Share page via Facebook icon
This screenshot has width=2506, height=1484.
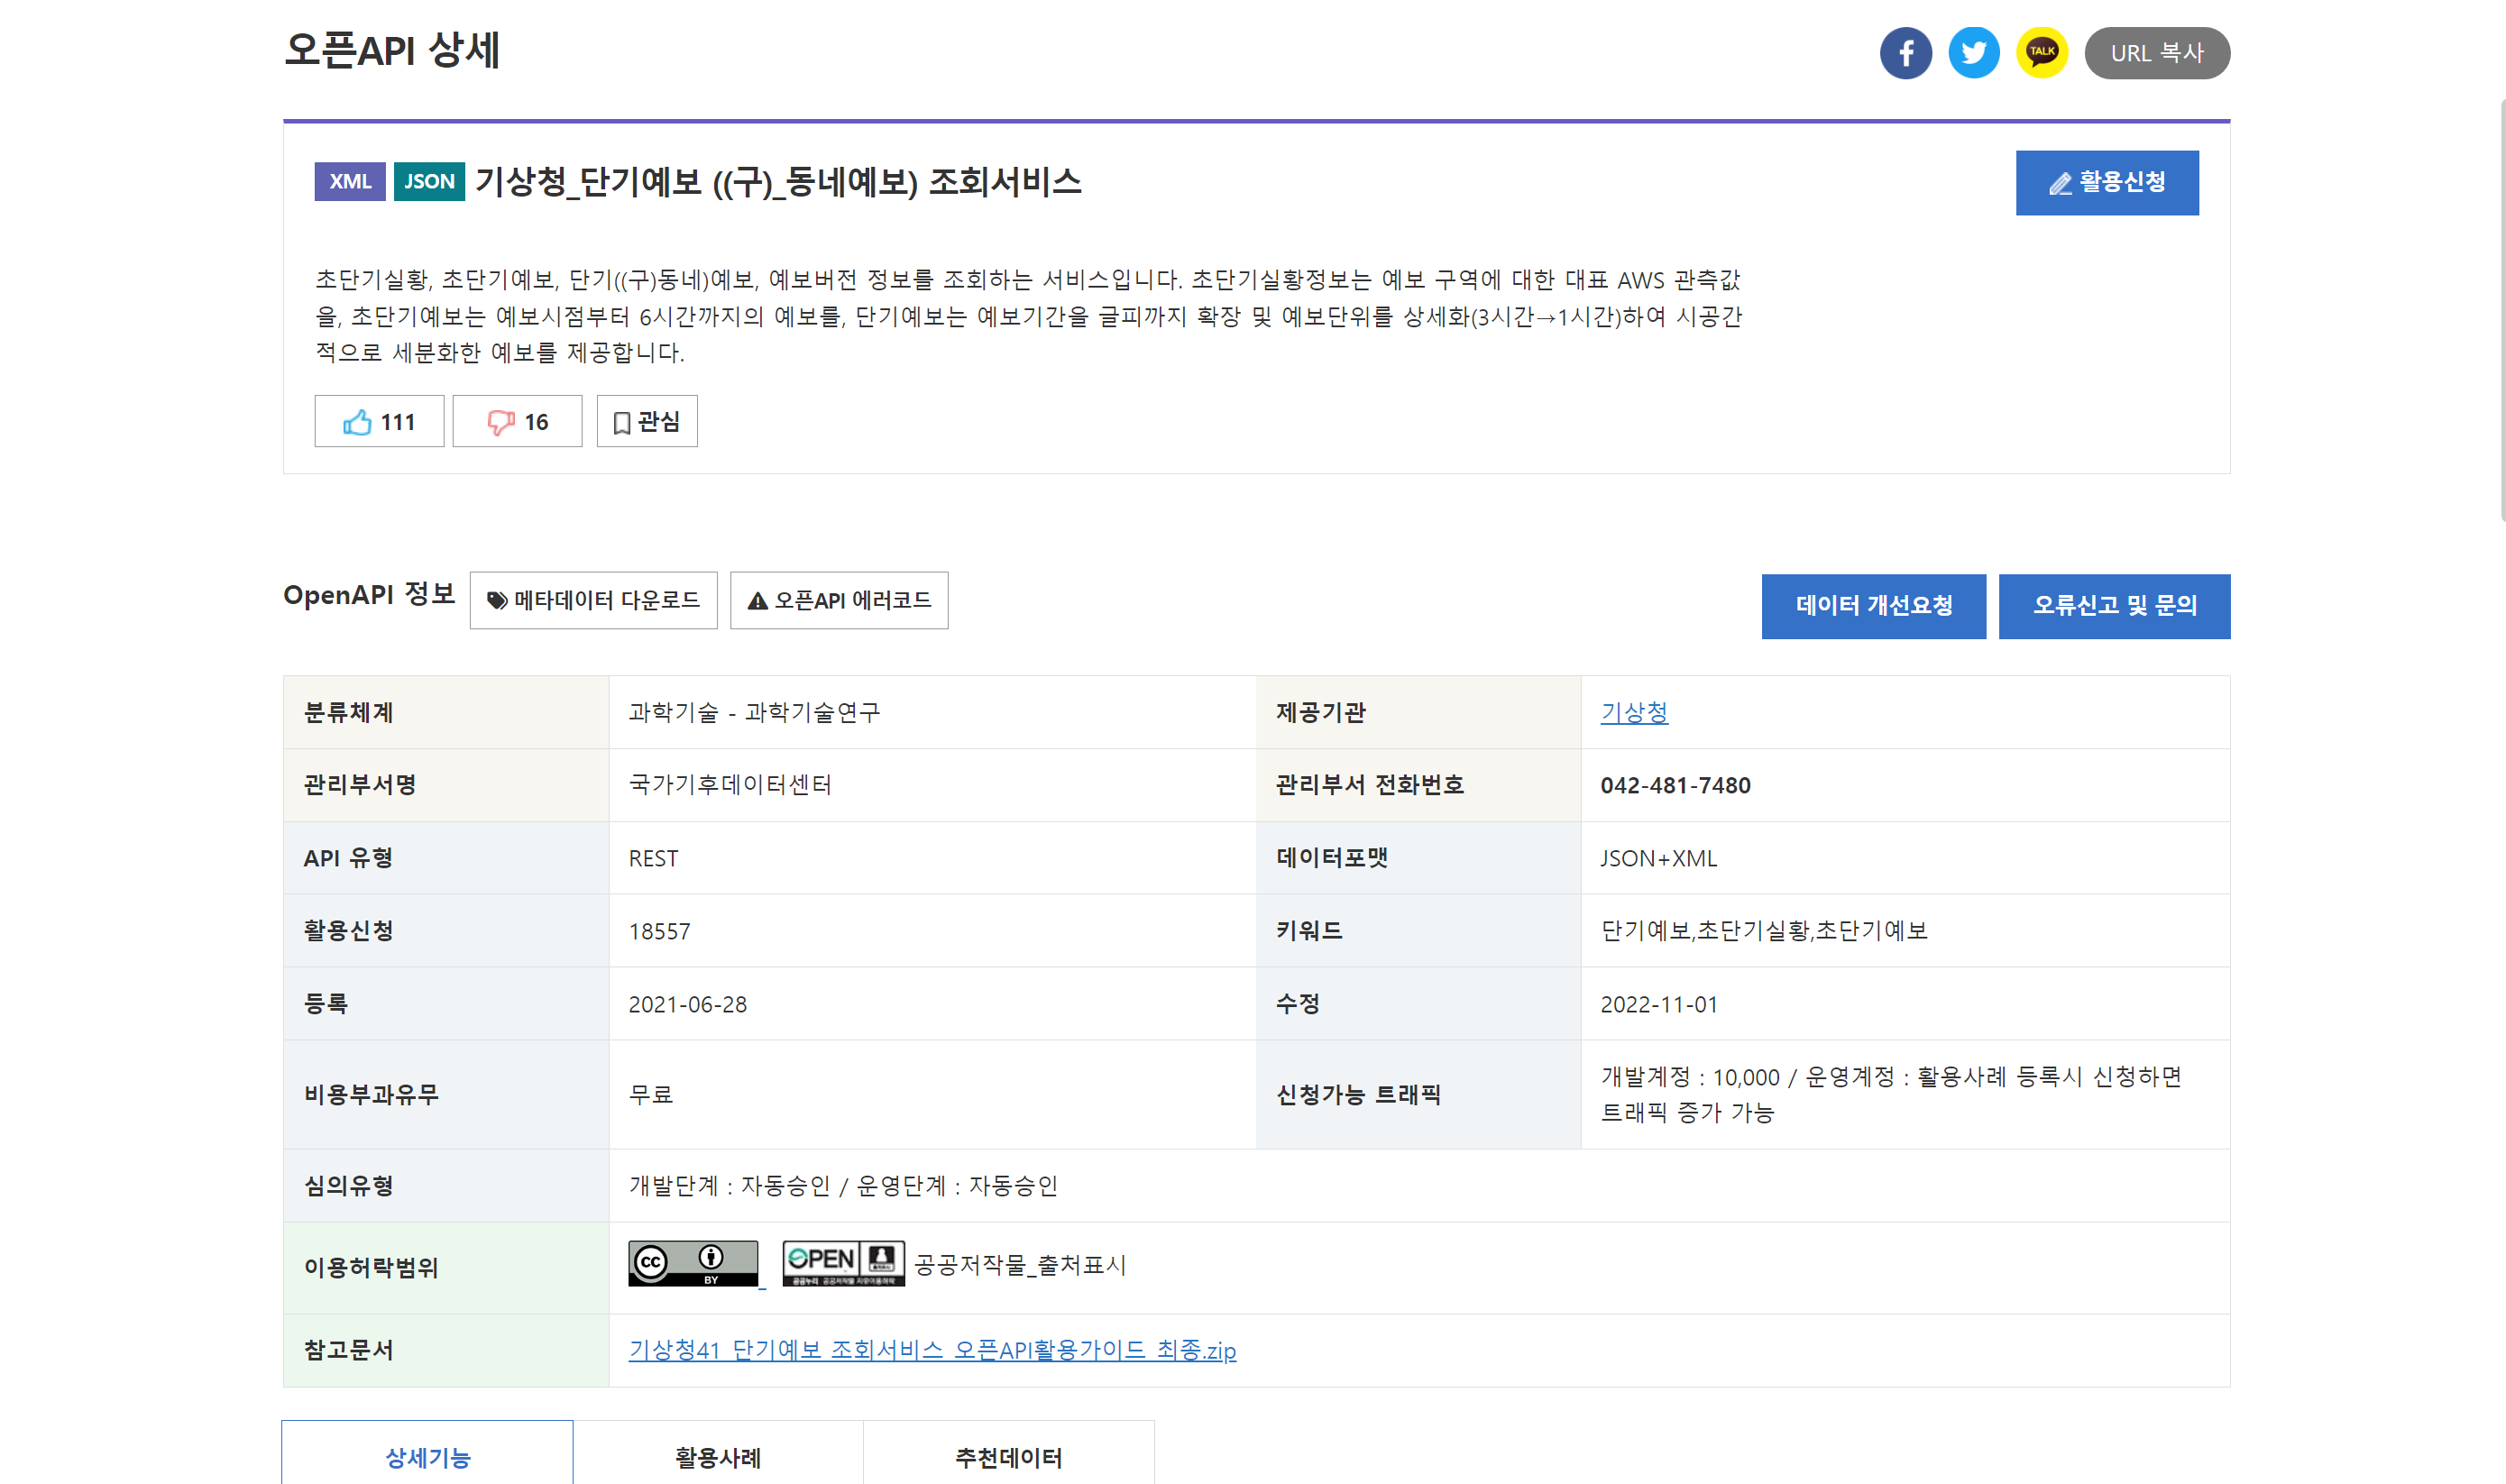tap(1905, 53)
